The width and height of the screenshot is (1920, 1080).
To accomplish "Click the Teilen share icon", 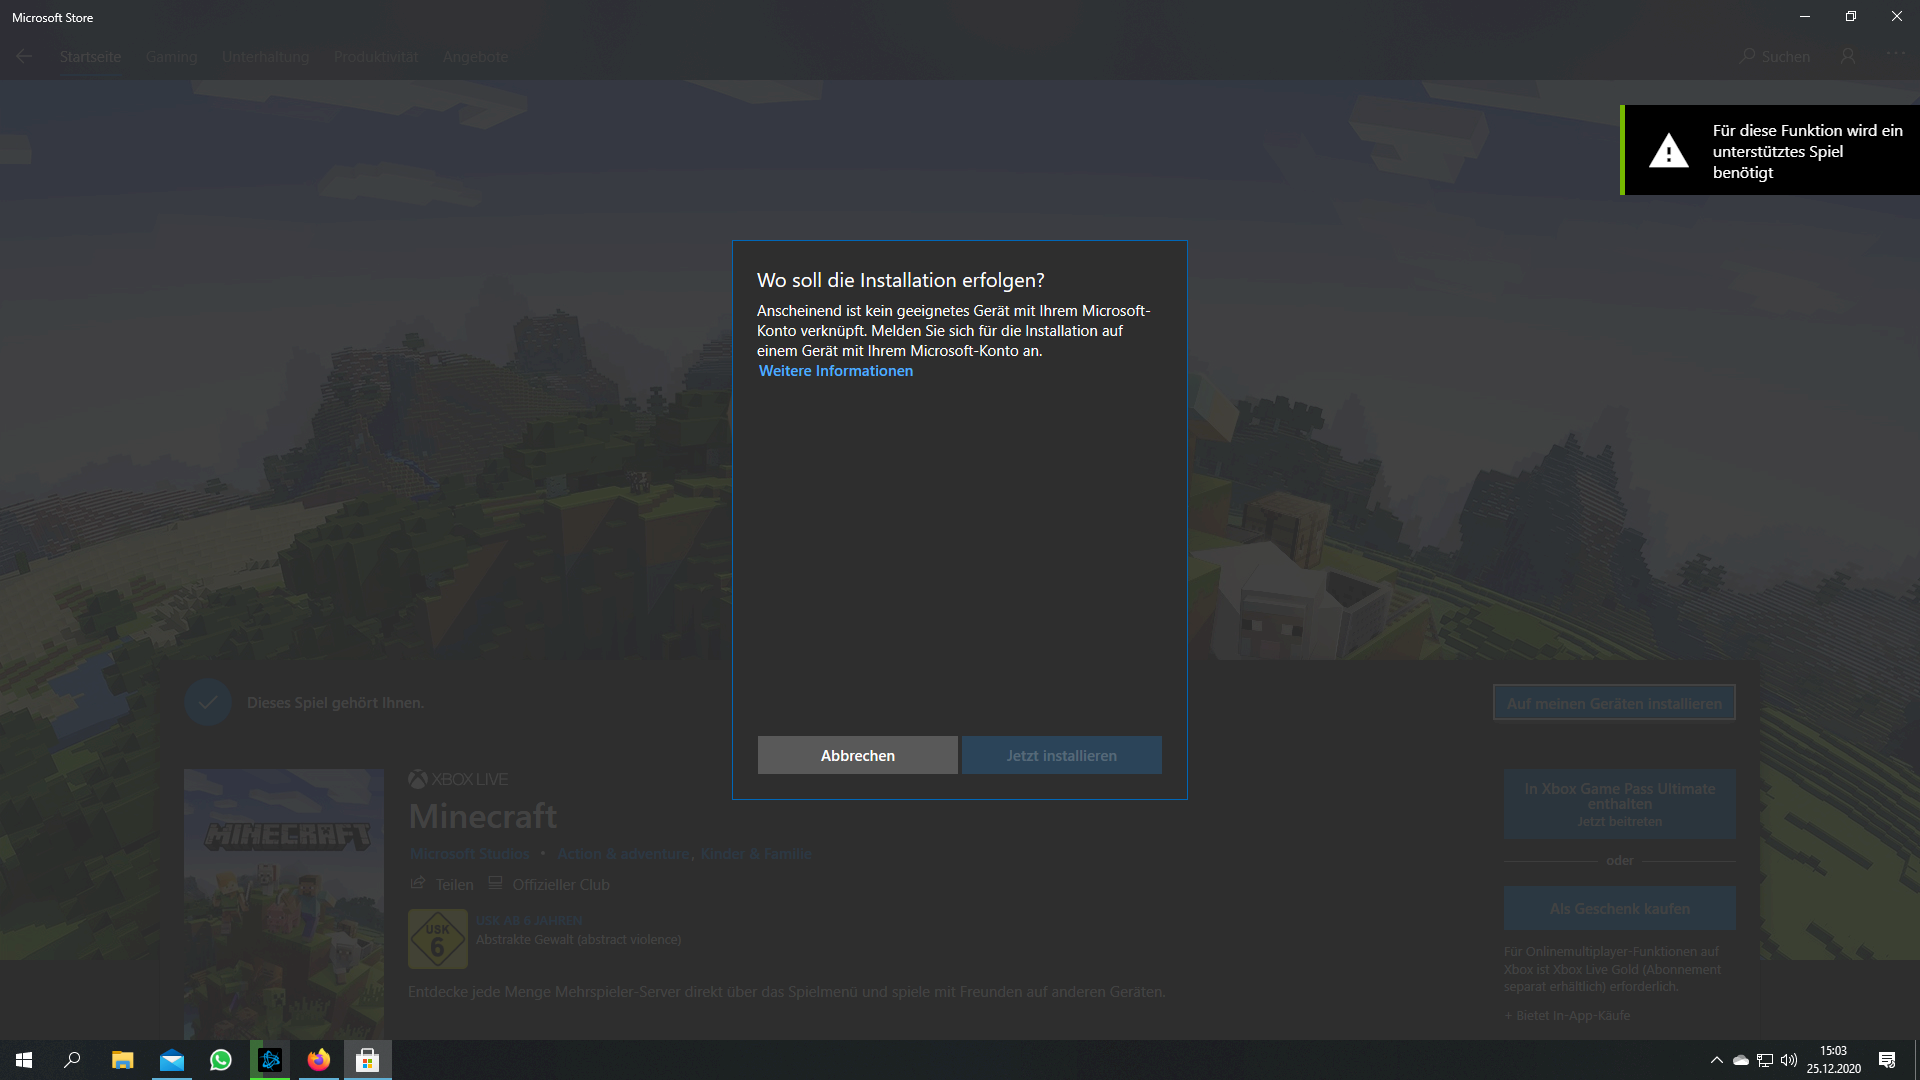I will [x=418, y=884].
